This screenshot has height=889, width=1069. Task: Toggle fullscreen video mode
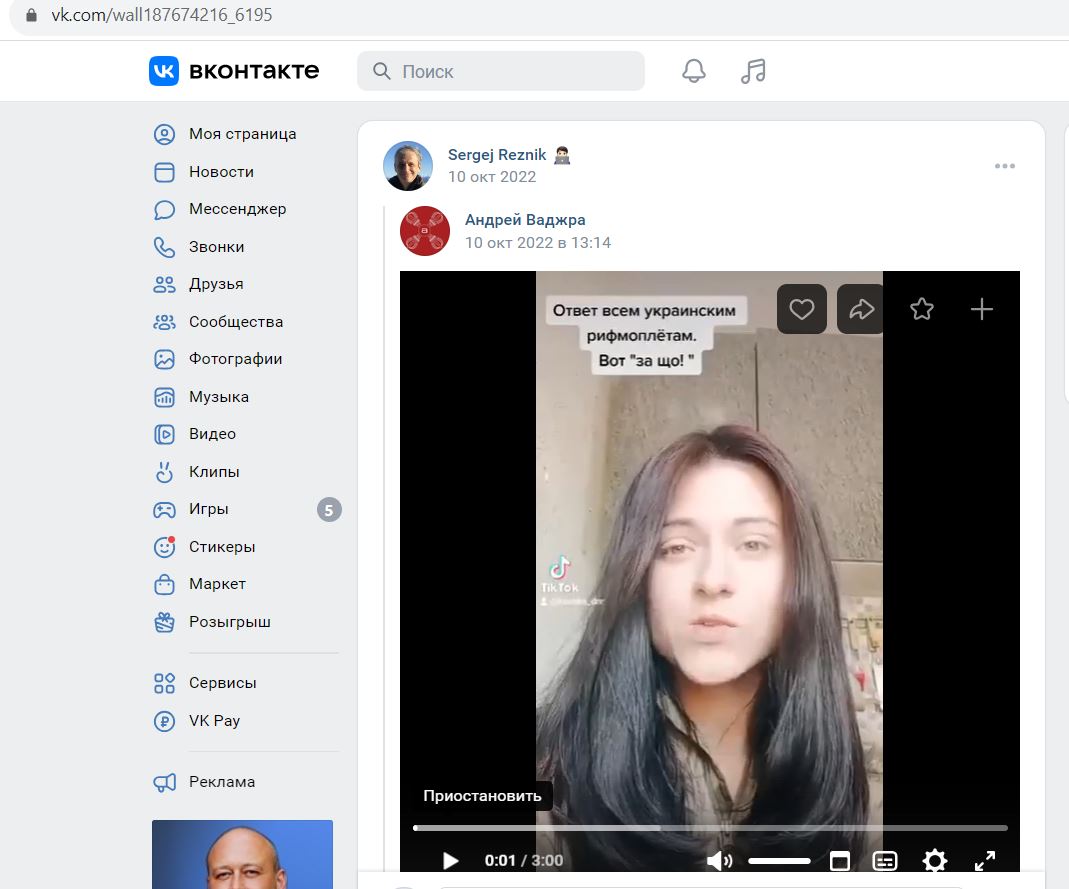coord(984,860)
